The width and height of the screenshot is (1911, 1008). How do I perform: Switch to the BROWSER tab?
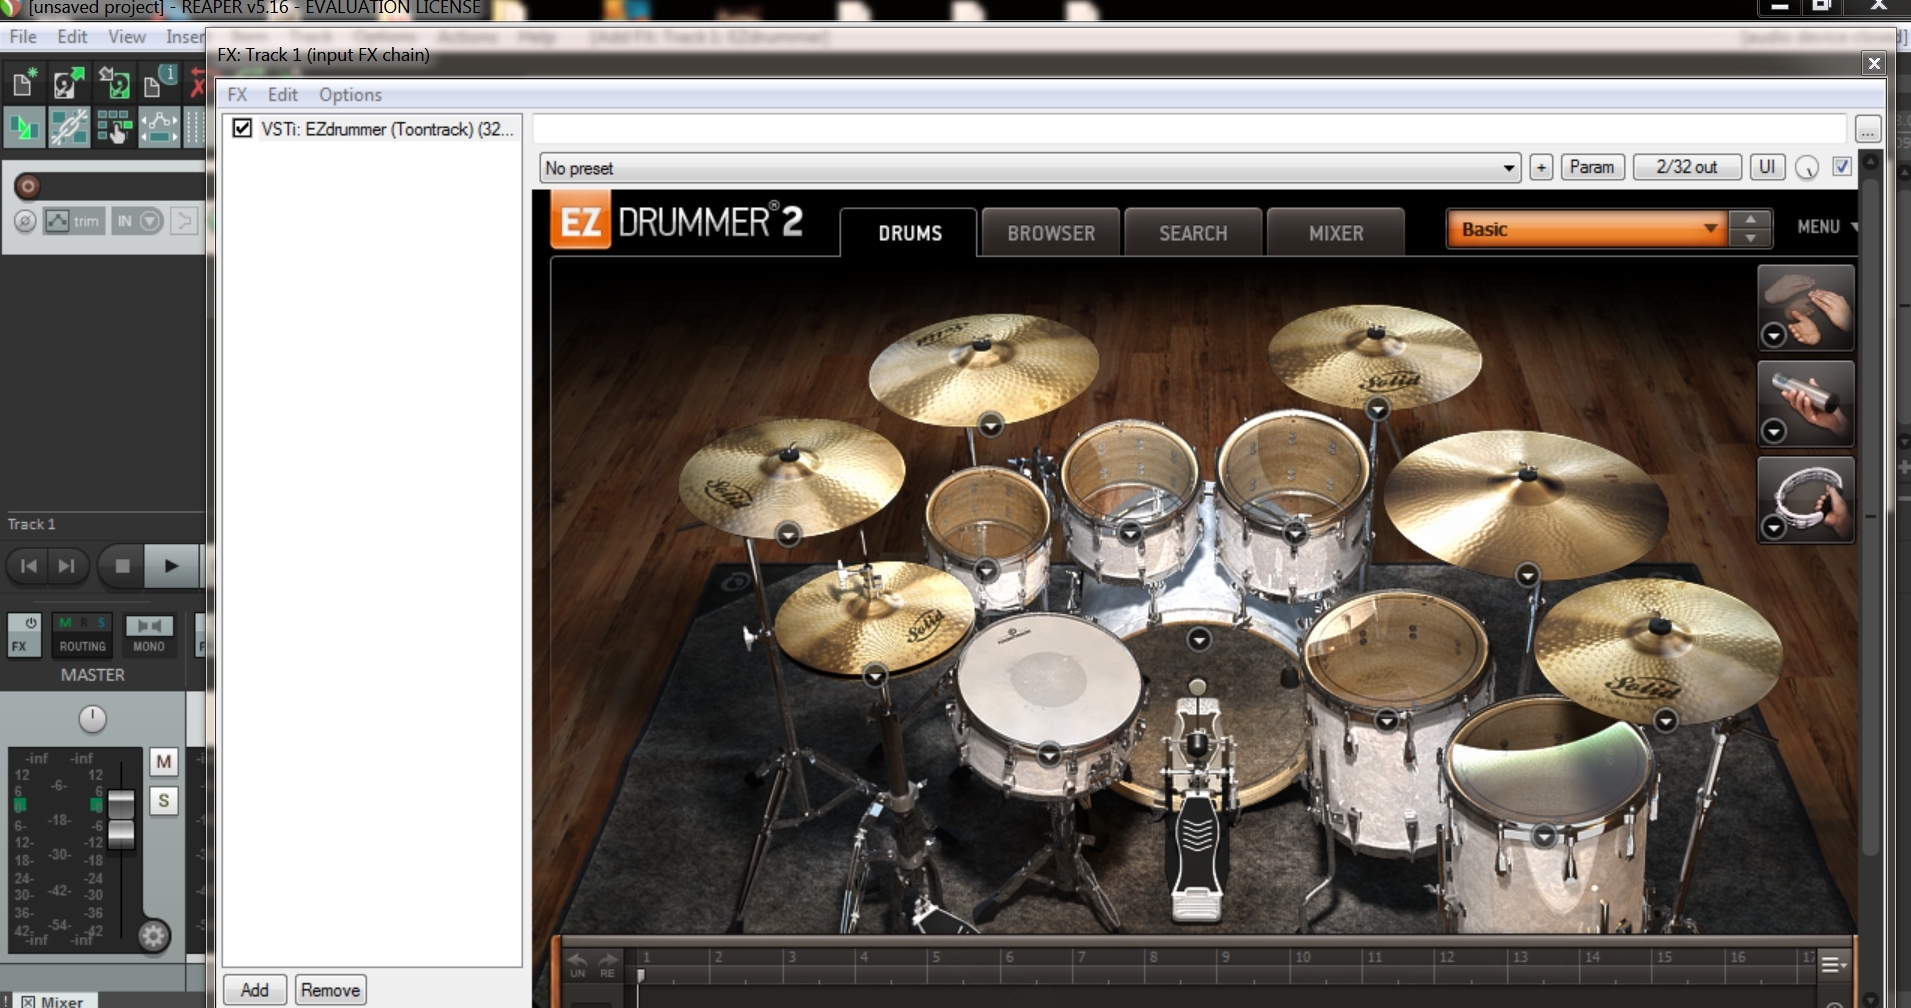[1051, 233]
